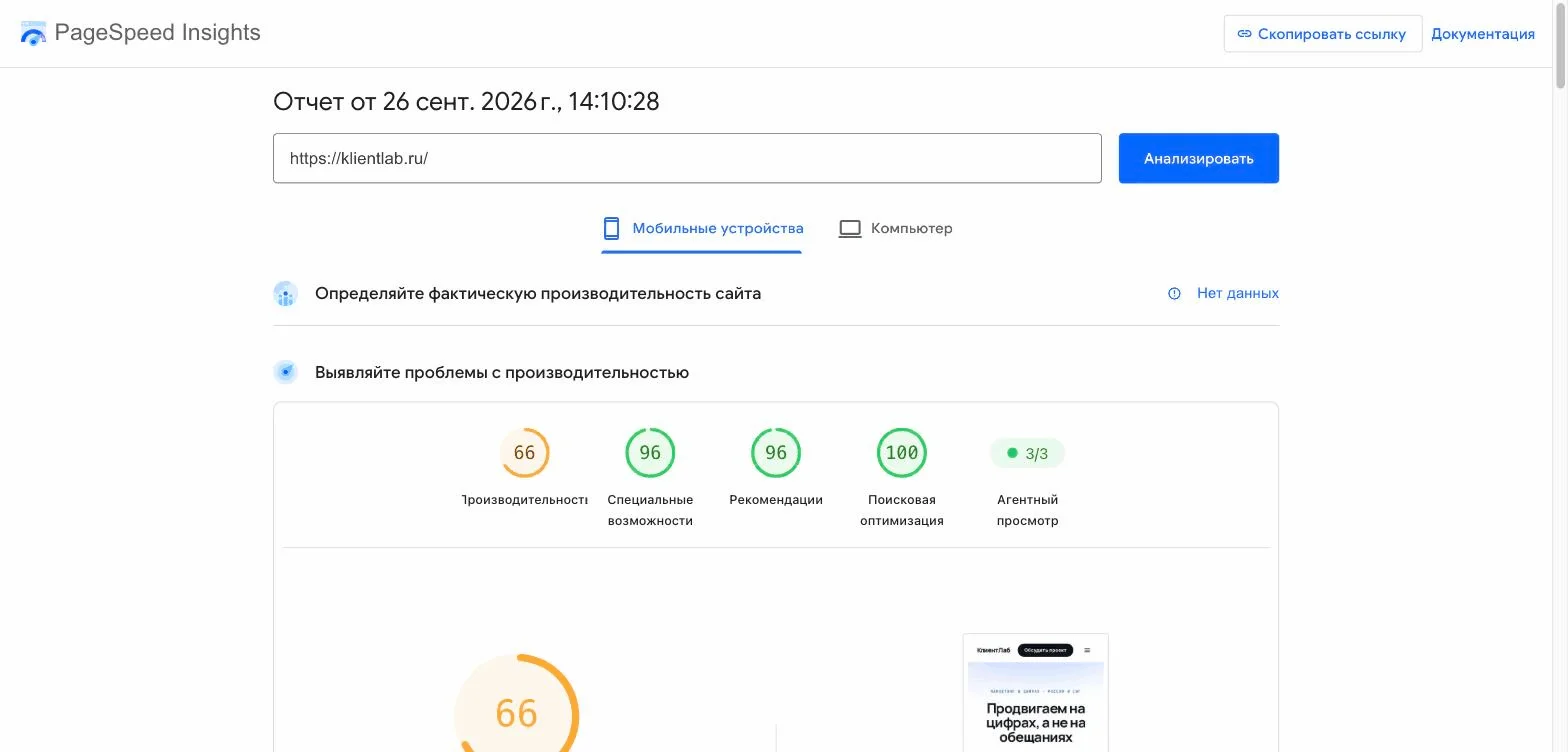Open the Документация link
This screenshot has width=1568, height=752.
click(x=1483, y=34)
